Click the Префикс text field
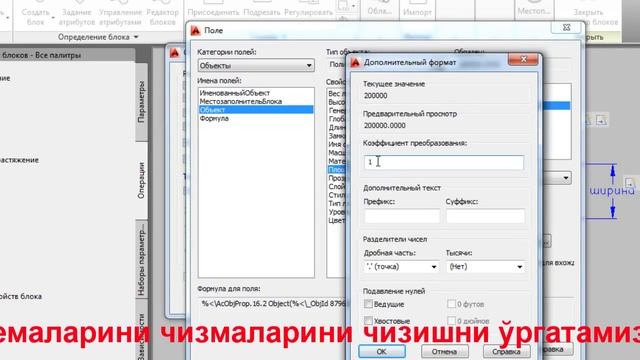 click(x=402, y=216)
